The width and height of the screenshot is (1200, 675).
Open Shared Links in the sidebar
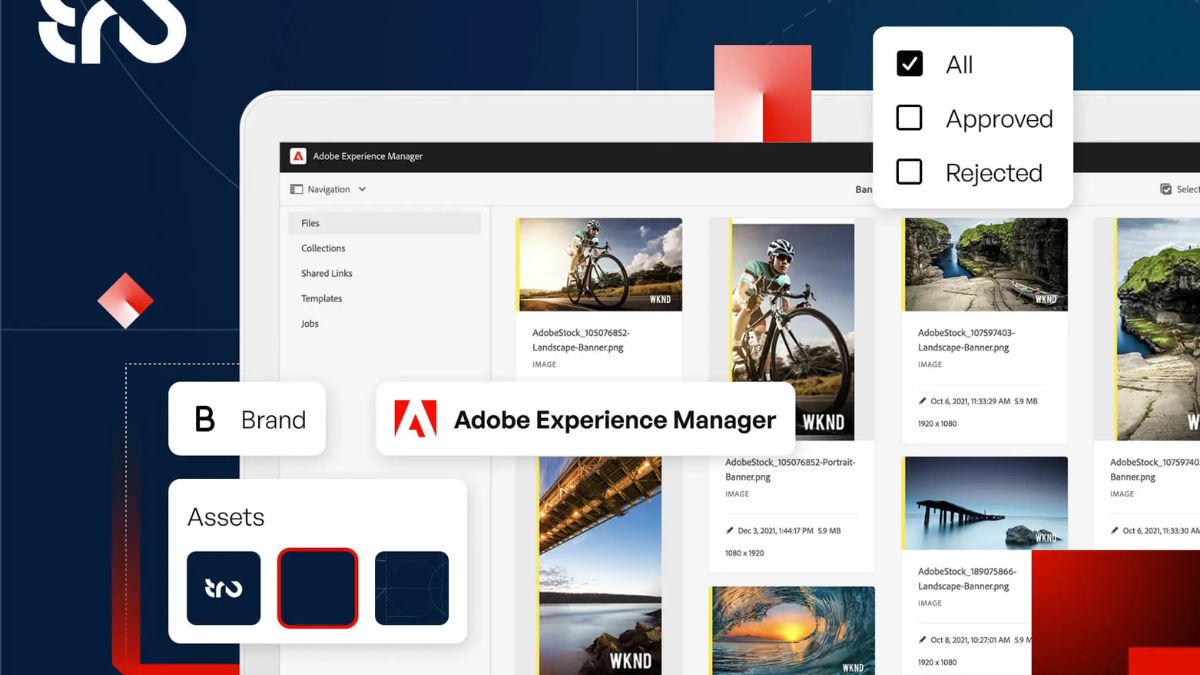[327, 273]
